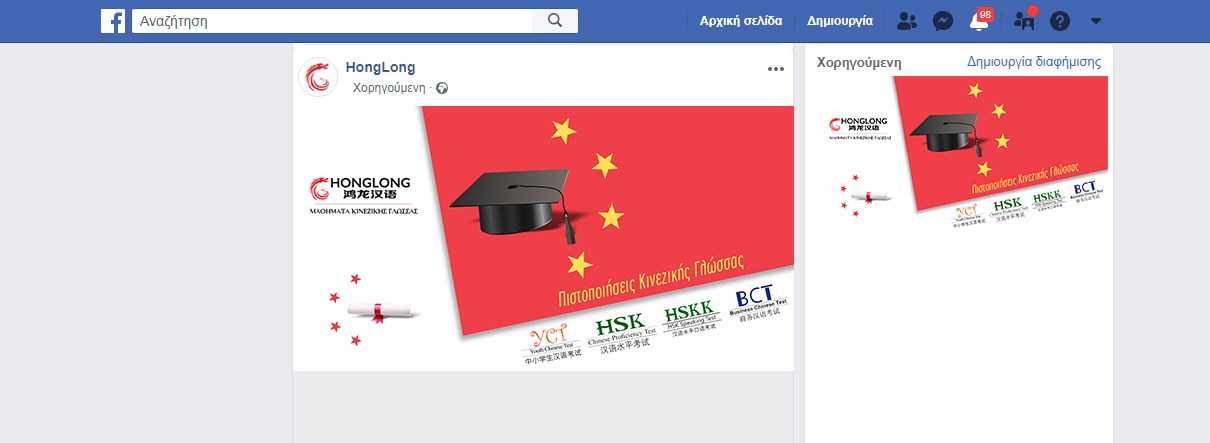Screen dimensions: 1210x443
Task: Open the groups icon with red dot
Action: tap(1025, 19)
